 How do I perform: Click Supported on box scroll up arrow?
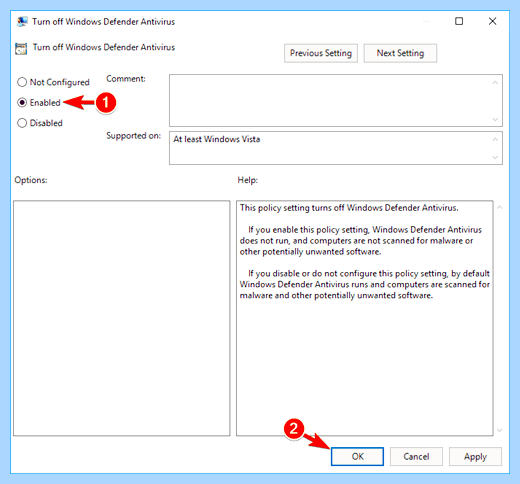tap(495, 139)
